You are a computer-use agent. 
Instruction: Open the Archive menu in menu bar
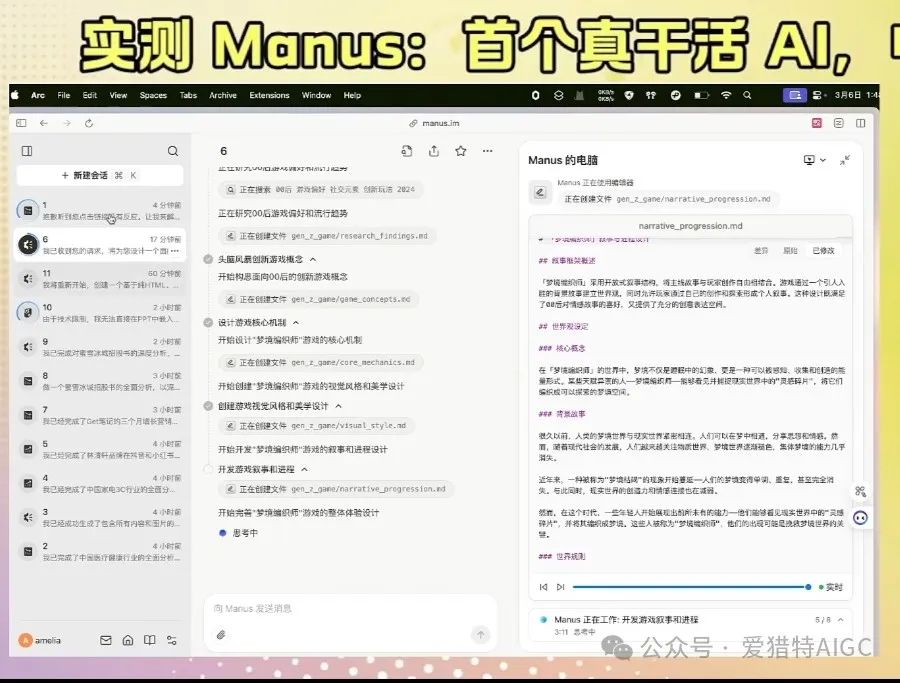pos(223,95)
